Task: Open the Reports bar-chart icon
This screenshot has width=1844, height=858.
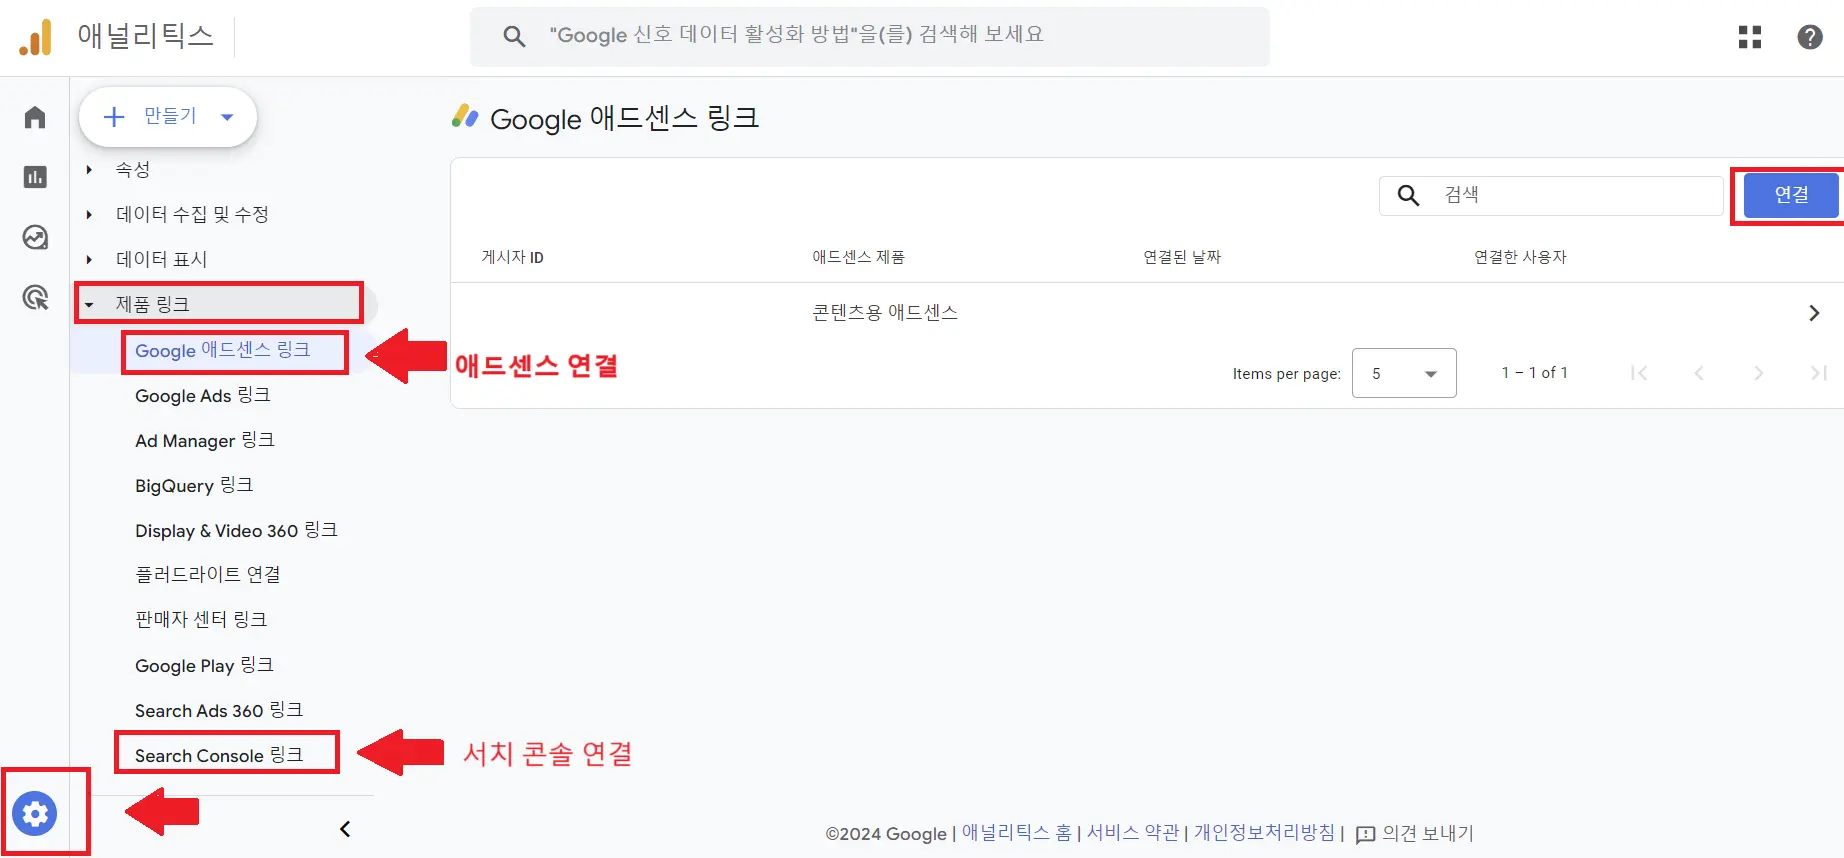Action: pyautogui.click(x=35, y=177)
